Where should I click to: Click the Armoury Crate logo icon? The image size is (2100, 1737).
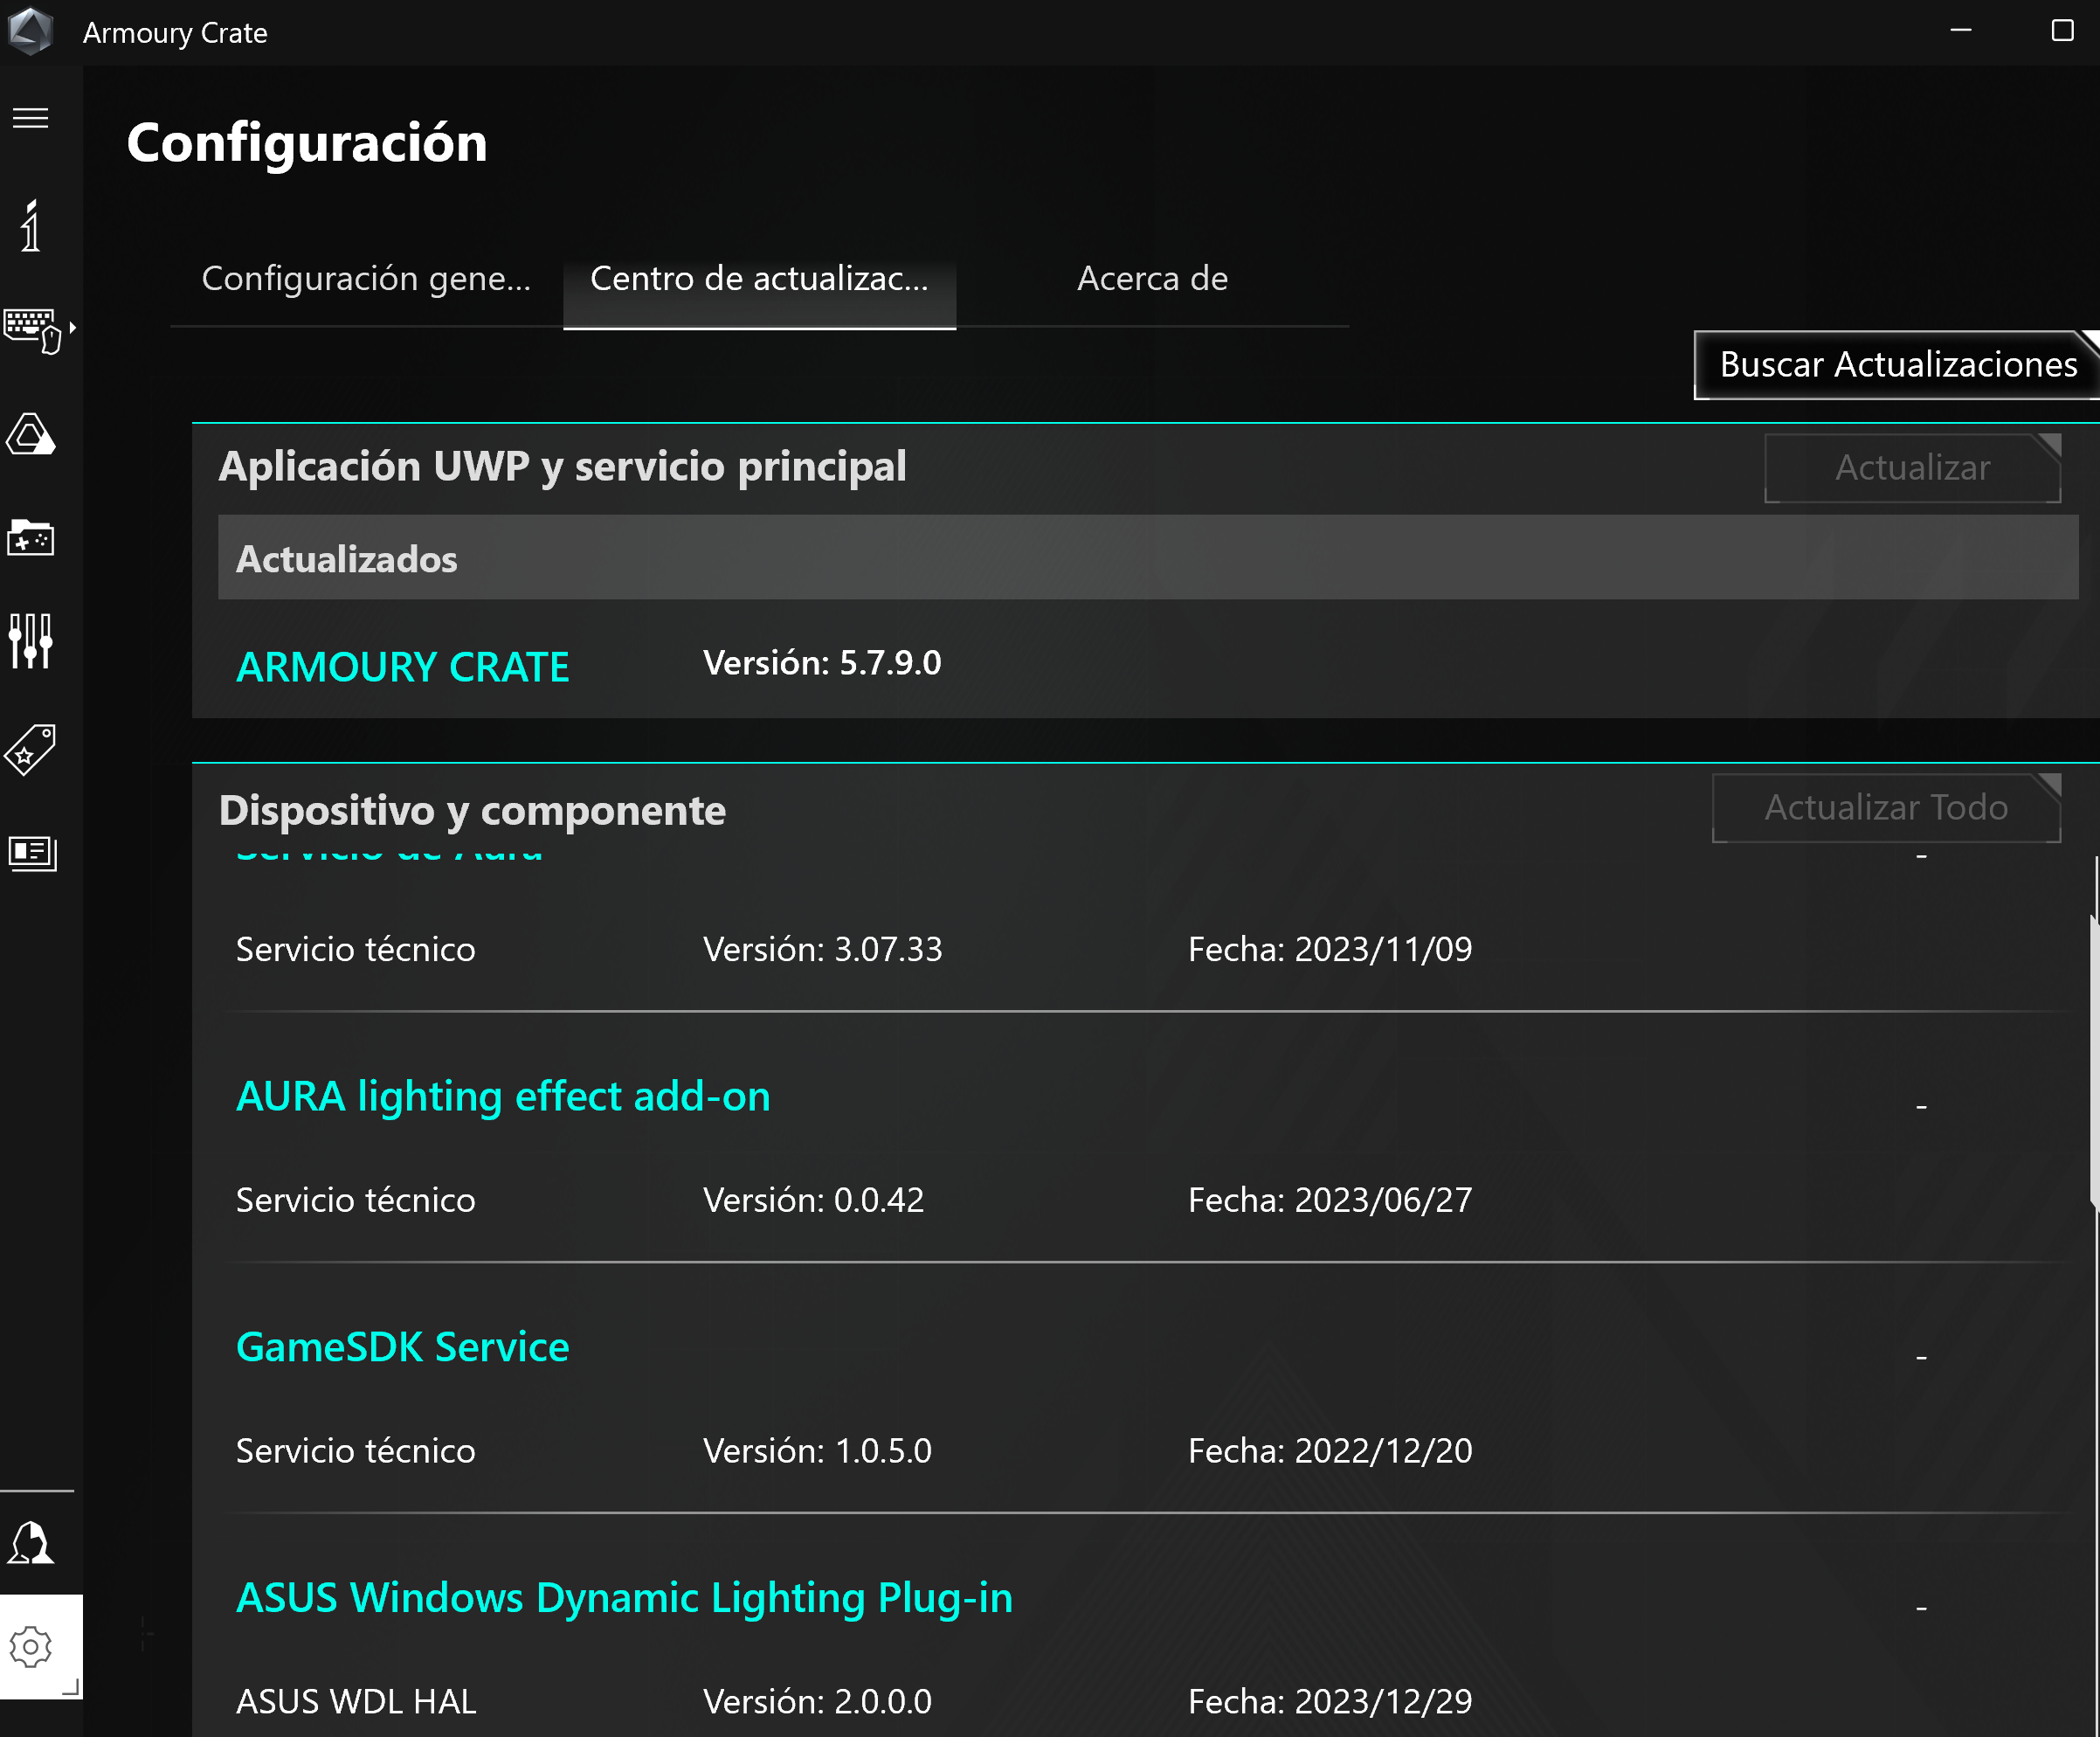pos(30,31)
